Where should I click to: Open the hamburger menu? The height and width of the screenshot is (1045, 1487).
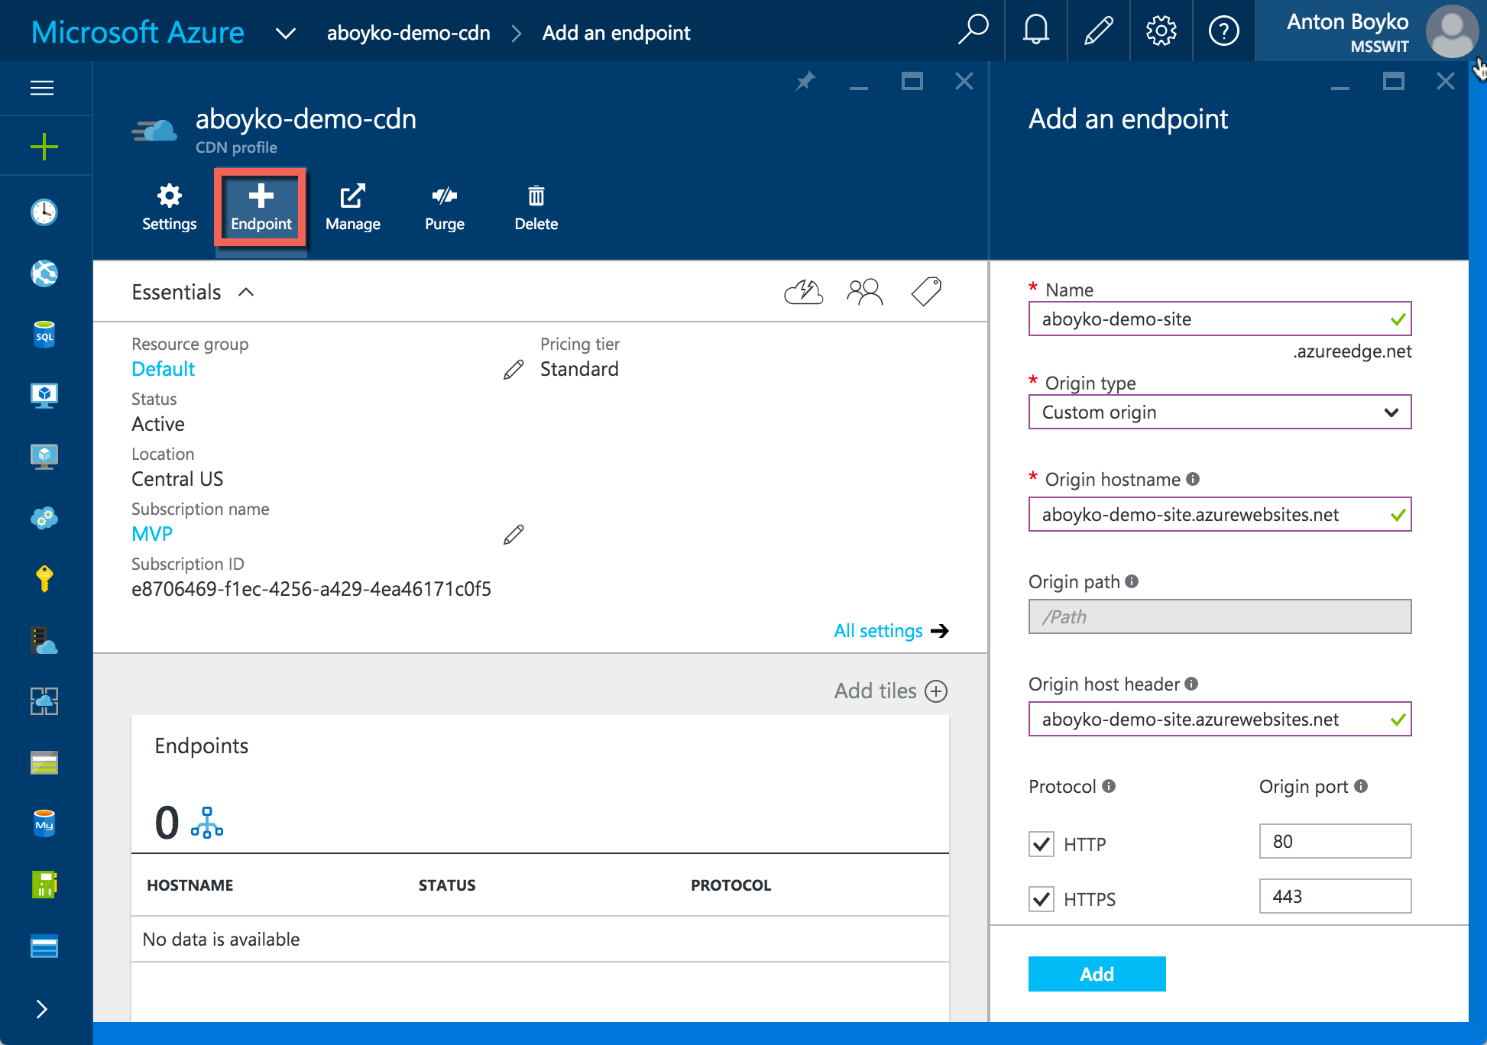42,88
